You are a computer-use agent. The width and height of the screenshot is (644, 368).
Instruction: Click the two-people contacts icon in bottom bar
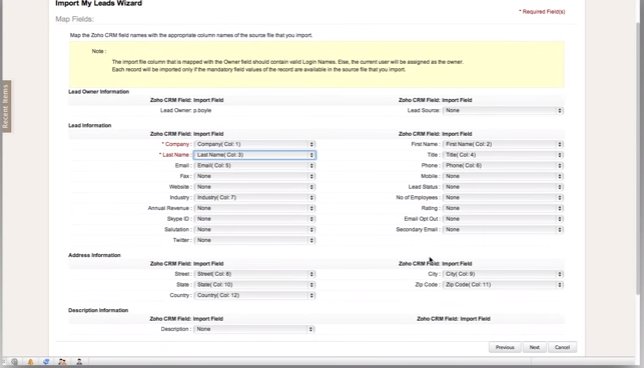[x=62, y=361]
